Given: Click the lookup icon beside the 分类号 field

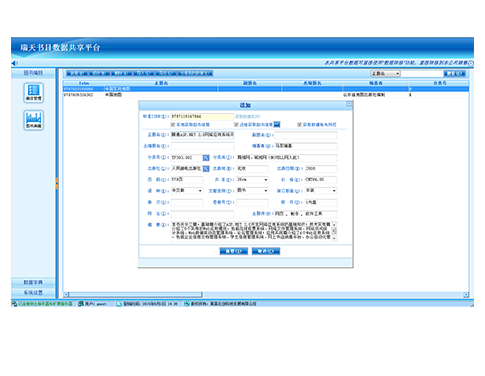Looking at the screenshot, I should click(206, 158).
